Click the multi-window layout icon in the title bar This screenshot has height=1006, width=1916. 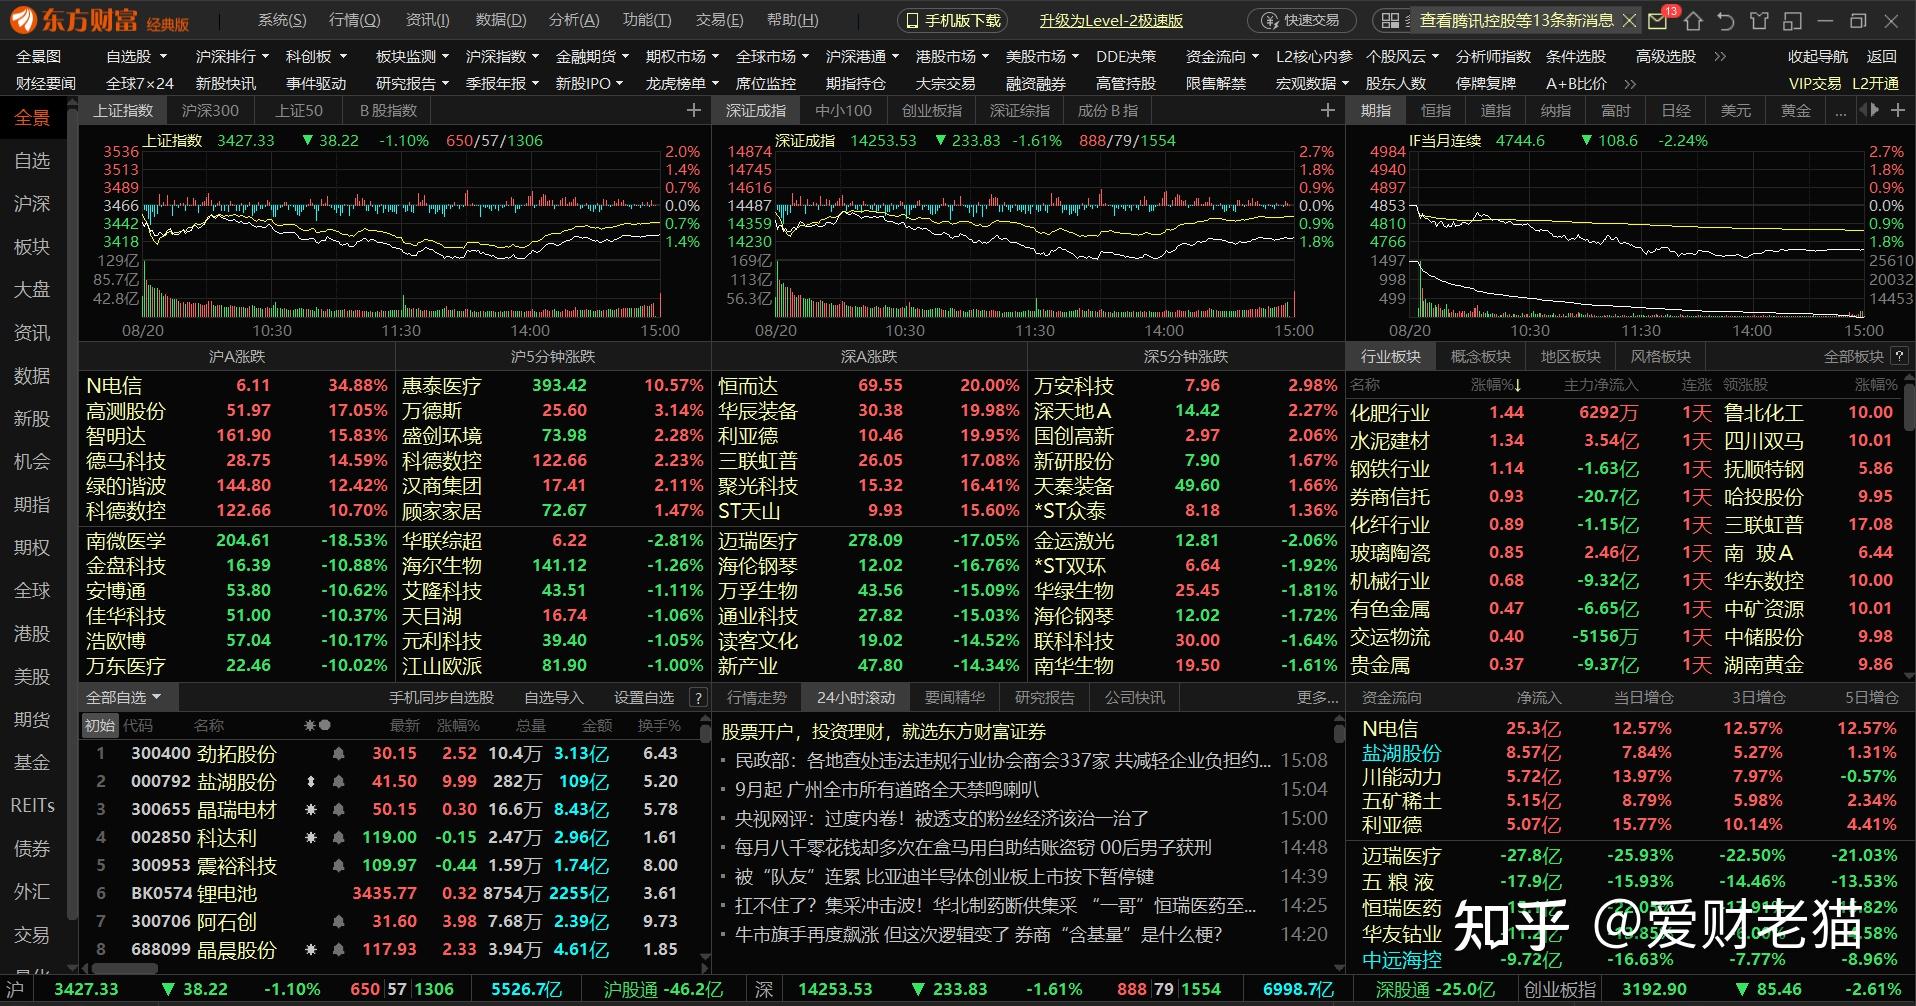tap(1793, 20)
